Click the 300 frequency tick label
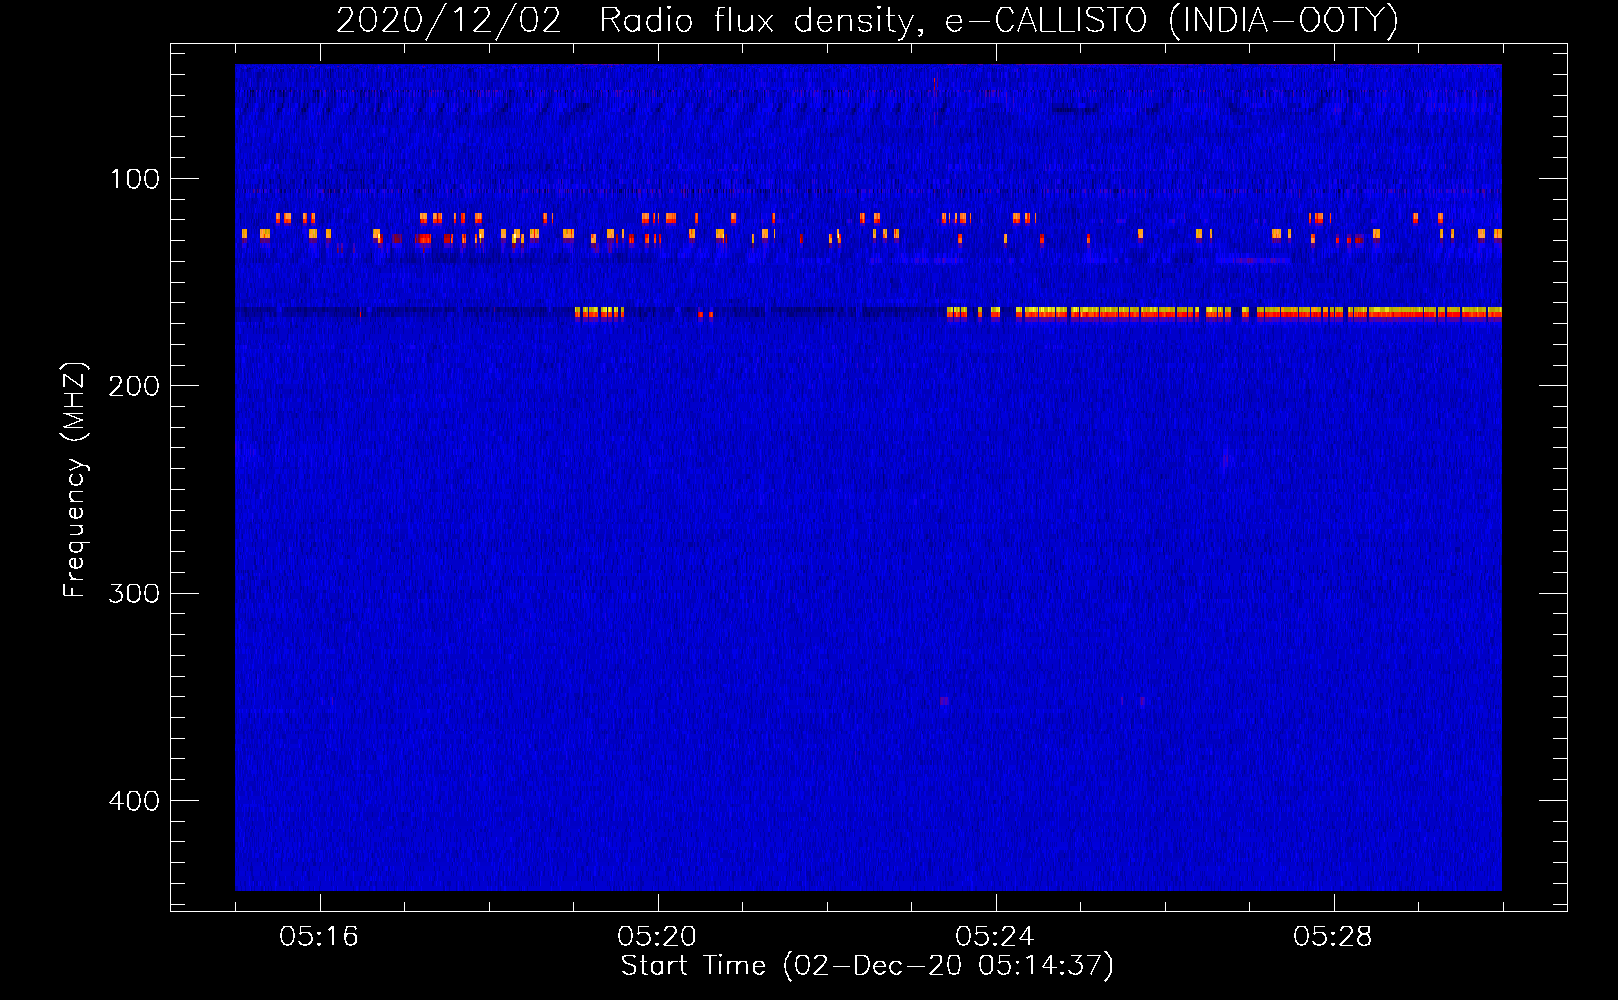The width and height of the screenshot is (1618, 1000). (x=134, y=593)
